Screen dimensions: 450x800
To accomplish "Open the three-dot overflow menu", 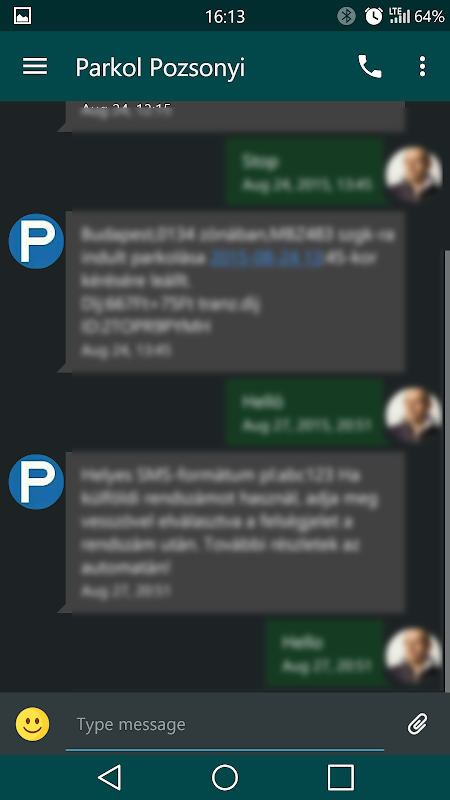I will 422,66.
